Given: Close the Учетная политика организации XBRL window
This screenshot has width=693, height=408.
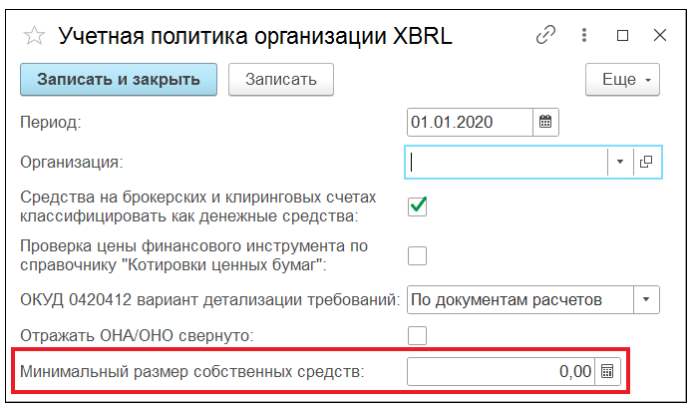Looking at the screenshot, I should [659, 36].
